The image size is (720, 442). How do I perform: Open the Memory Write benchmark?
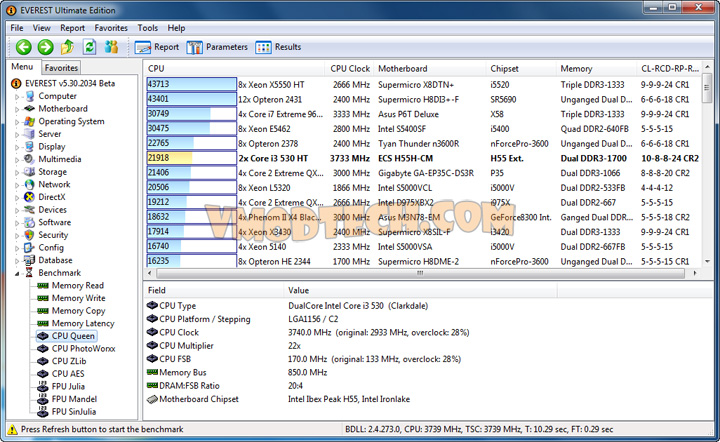[72, 298]
